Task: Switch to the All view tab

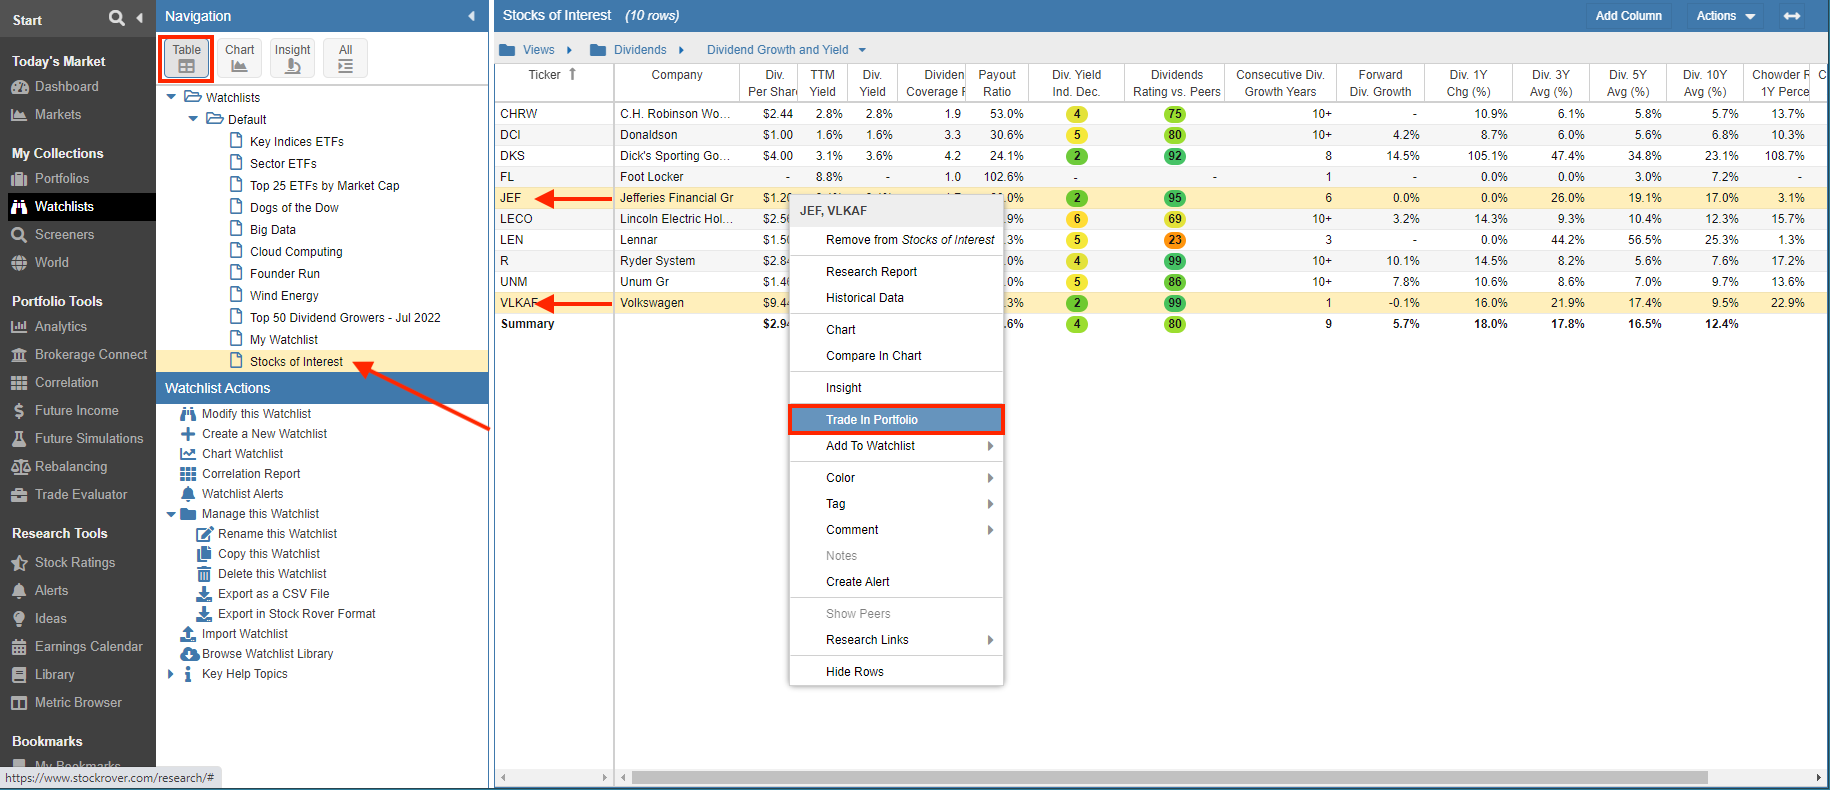Action: [345, 59]
